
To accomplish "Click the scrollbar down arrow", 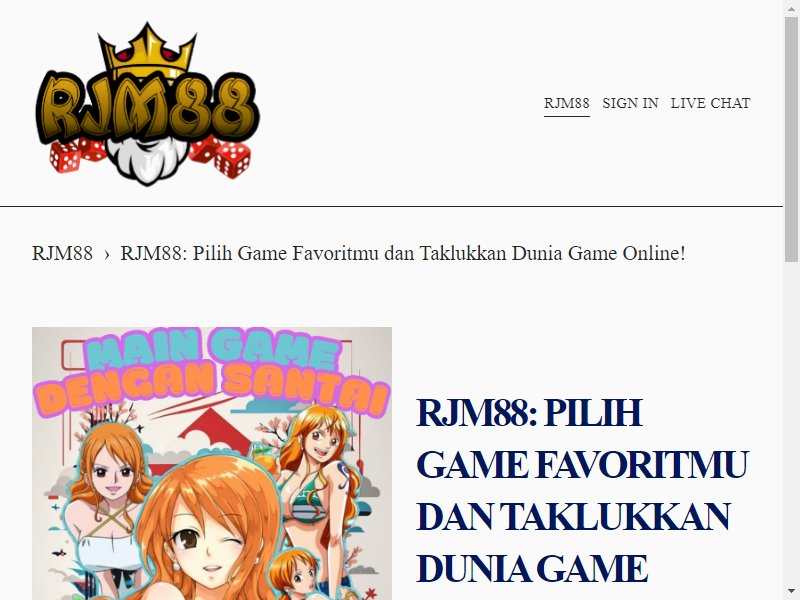I will [791, 593].
